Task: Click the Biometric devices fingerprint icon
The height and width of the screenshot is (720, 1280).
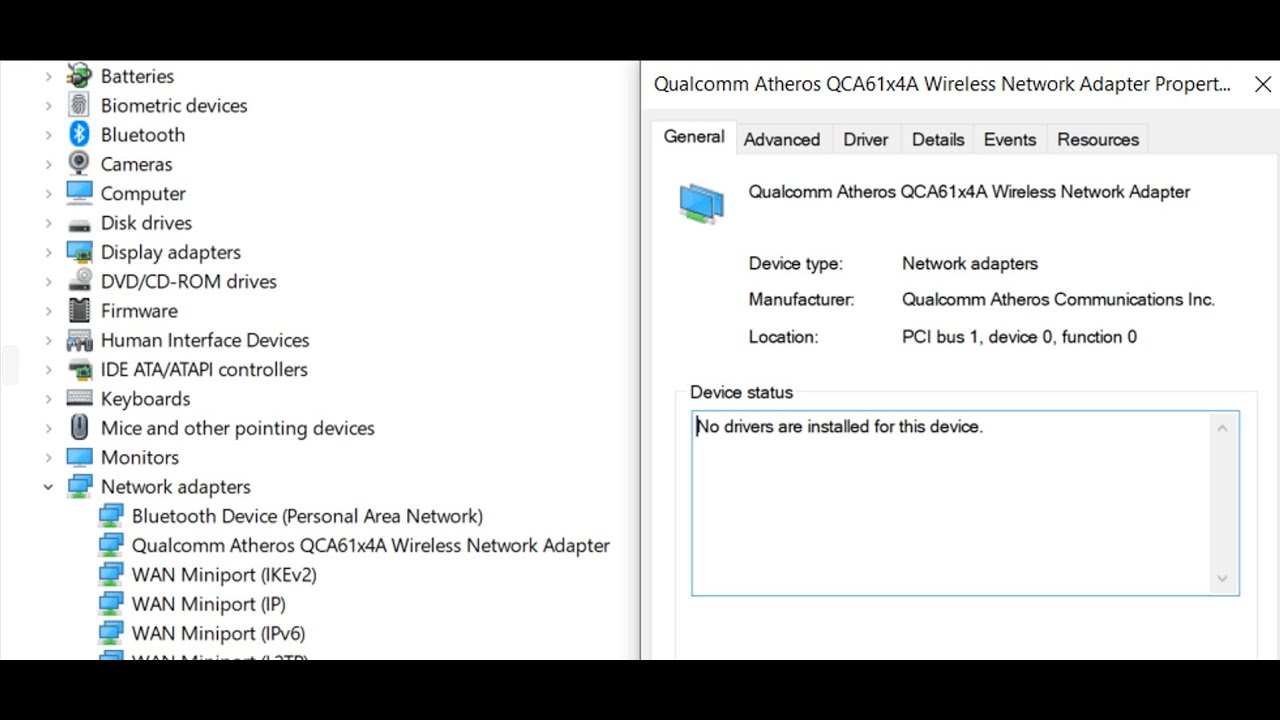Action: [x=79, y=105]
